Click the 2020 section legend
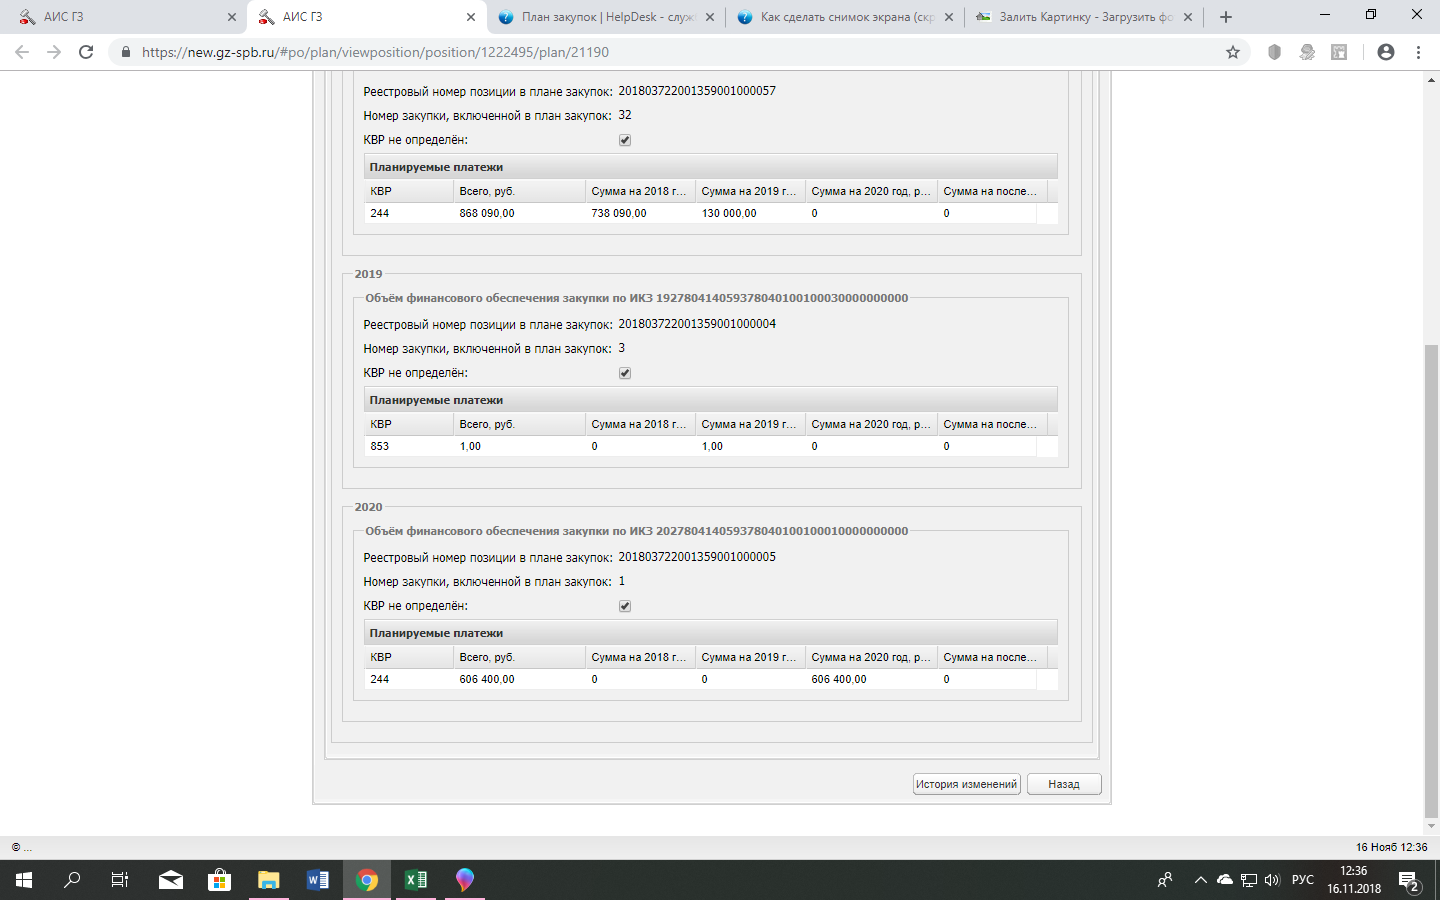The height and width of the screenshot is (900, 1440). point(368,507)
